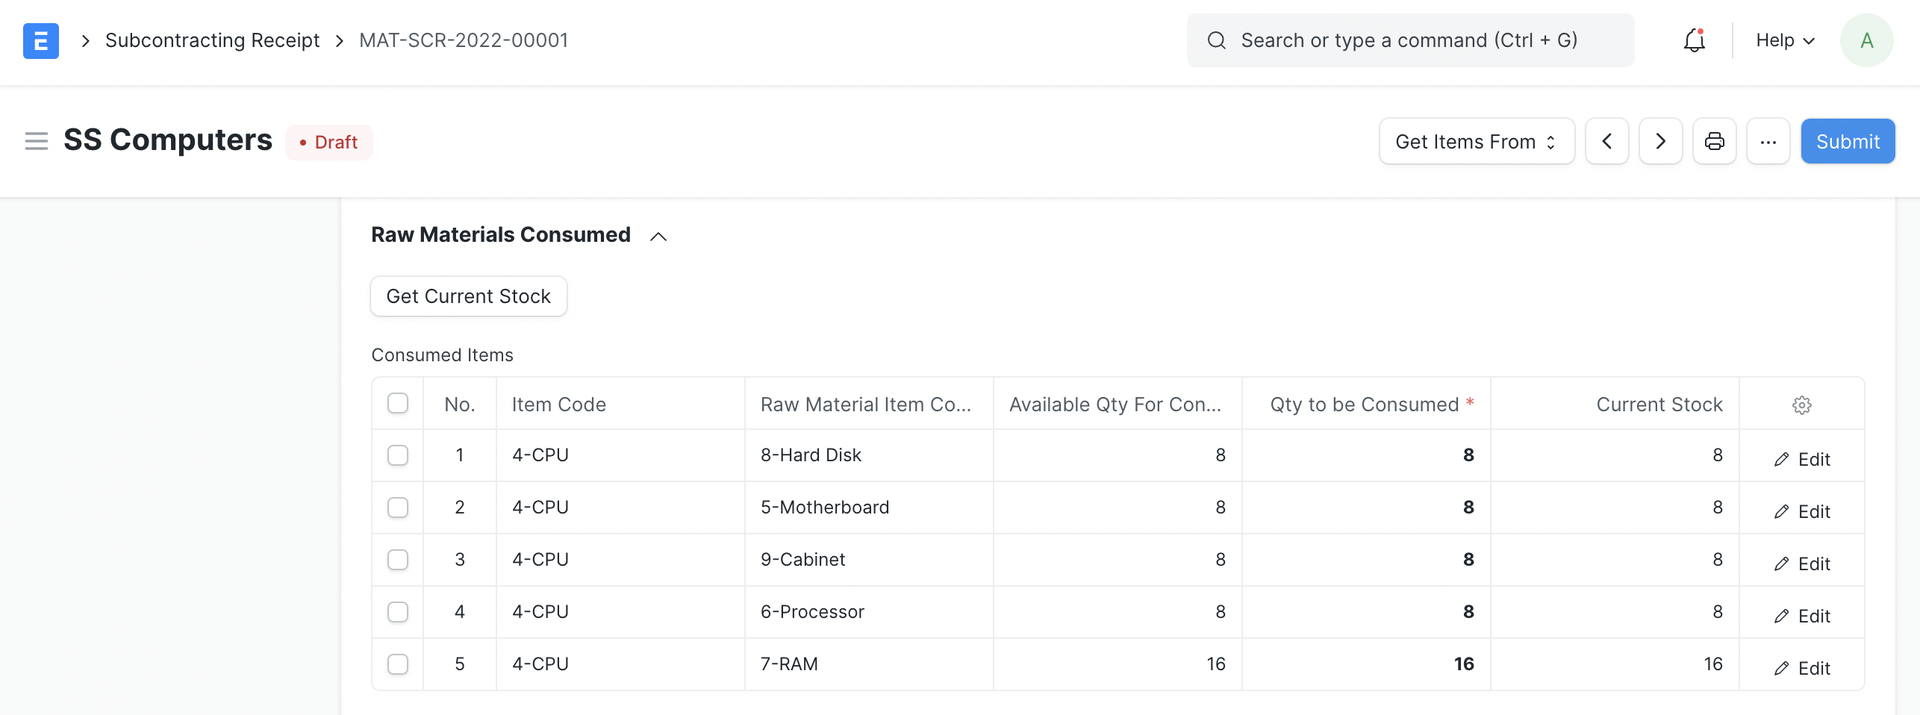
Task: Tick the 9-Cabinet row checkbox
Action: click(398, 559)
